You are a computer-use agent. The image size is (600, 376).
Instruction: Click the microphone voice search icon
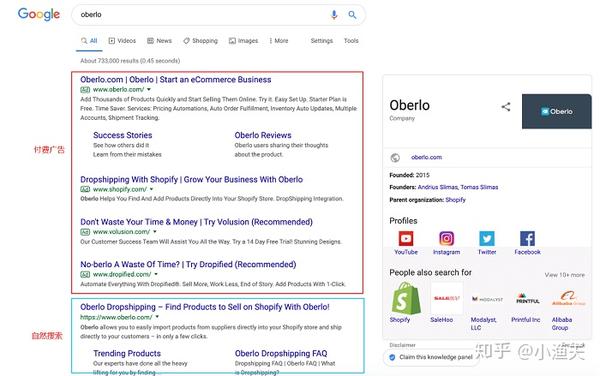pyautogui.click(x=334, y=15)
